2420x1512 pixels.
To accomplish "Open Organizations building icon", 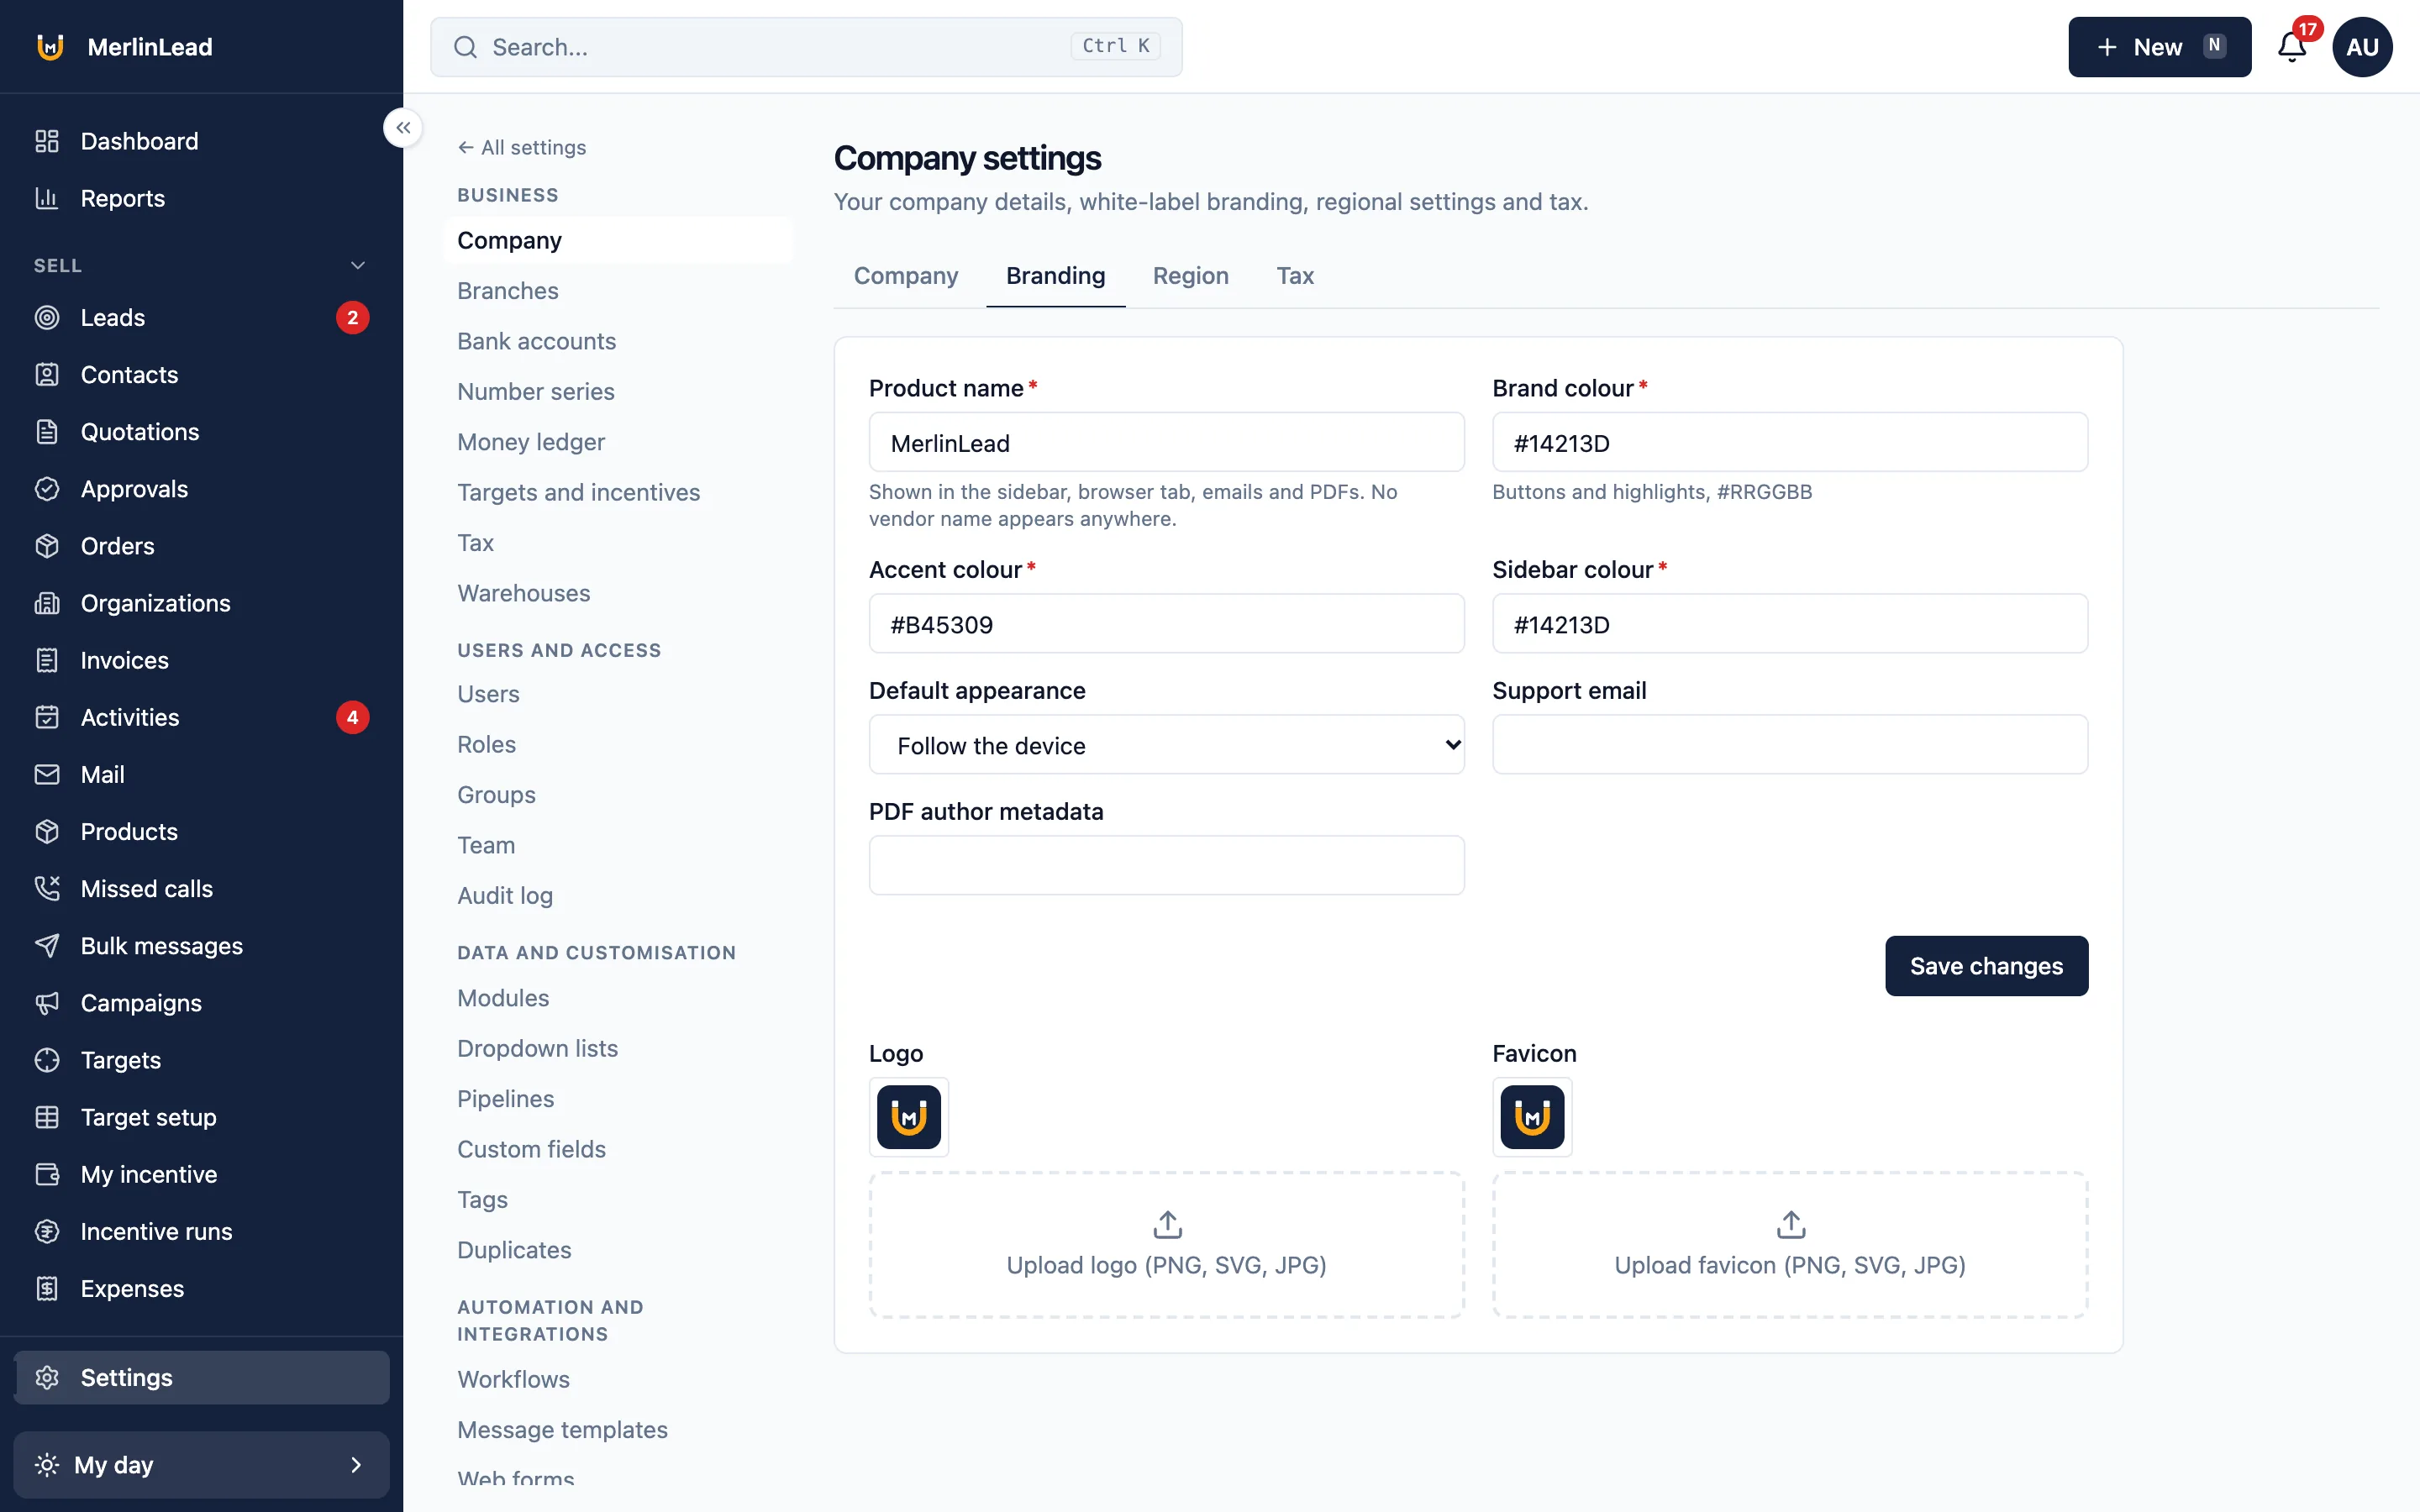I will (47, 603).
